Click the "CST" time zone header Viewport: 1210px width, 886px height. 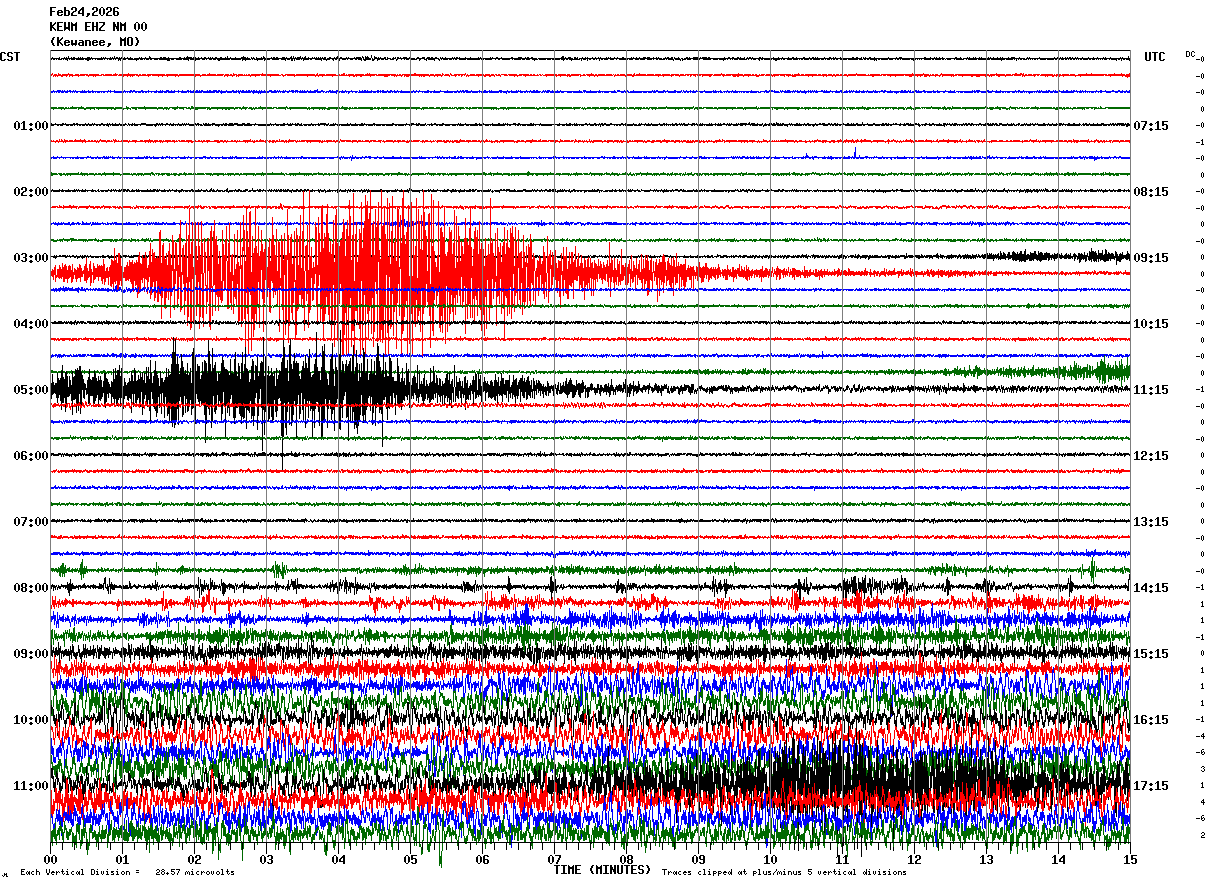pos(10,57)
